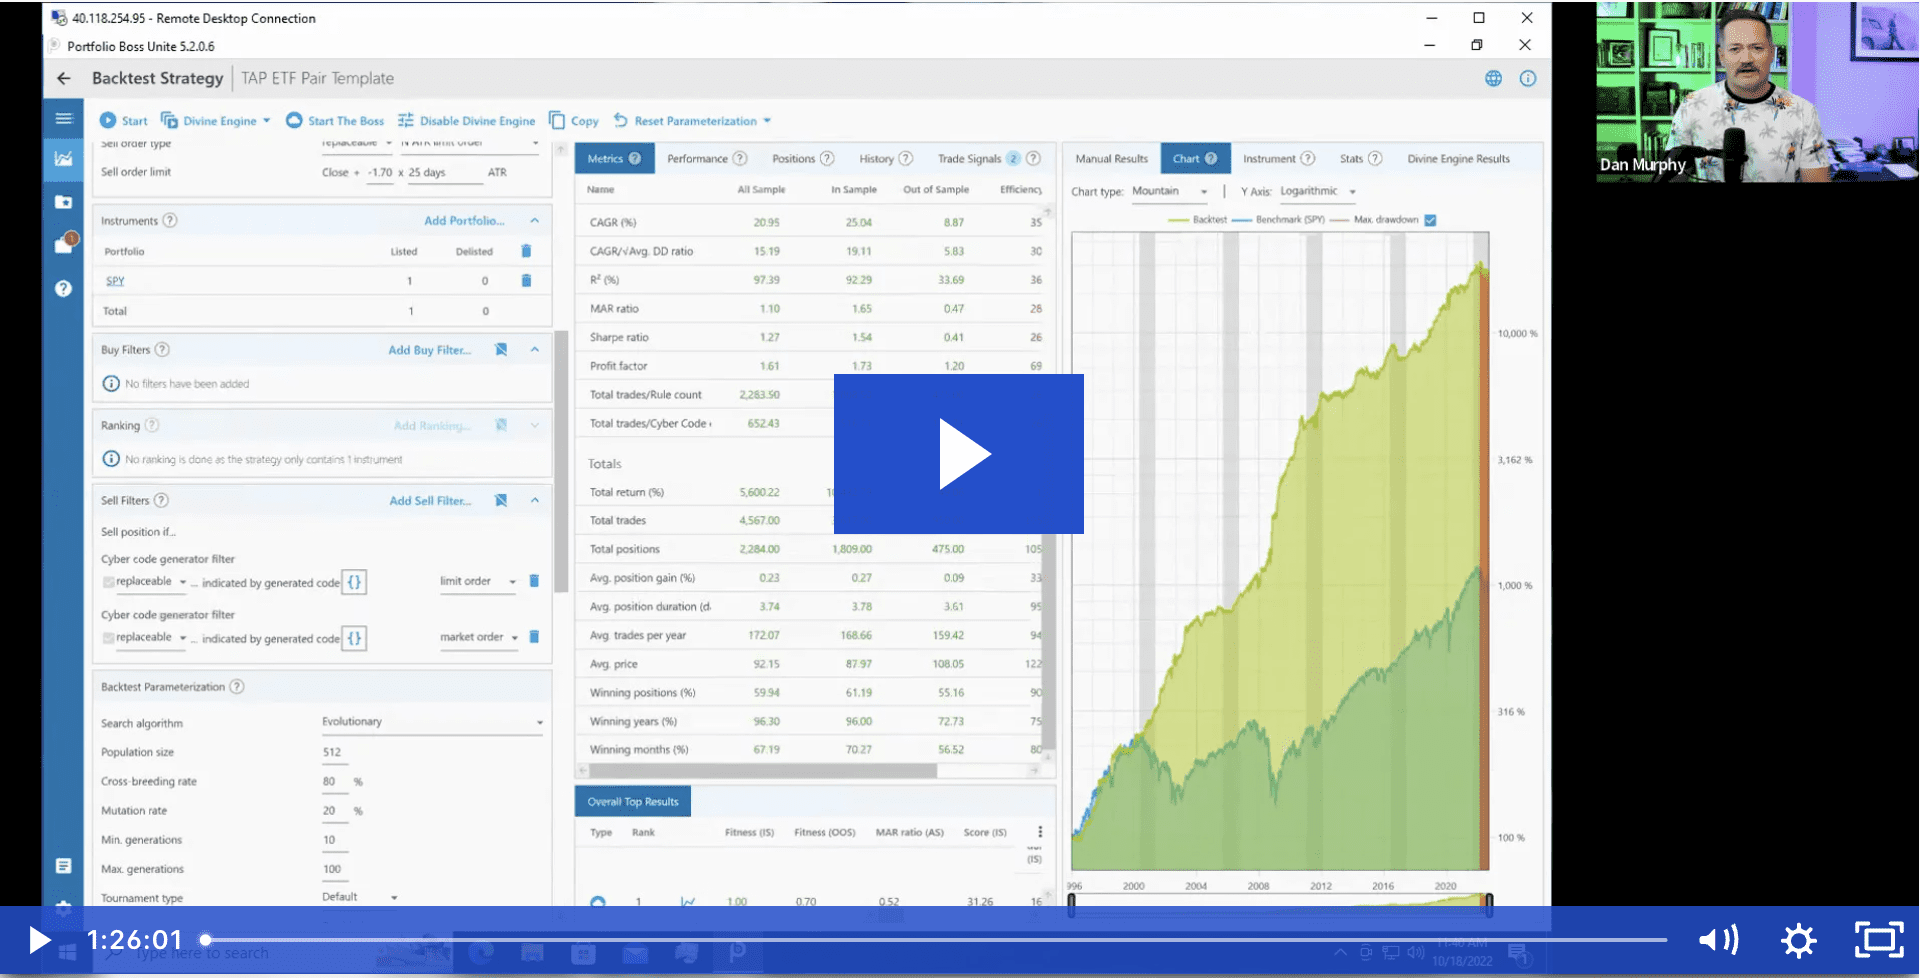Click Add Sell Filter link
This screenshot has height=978, width=1920.
(x=430, y=501)
